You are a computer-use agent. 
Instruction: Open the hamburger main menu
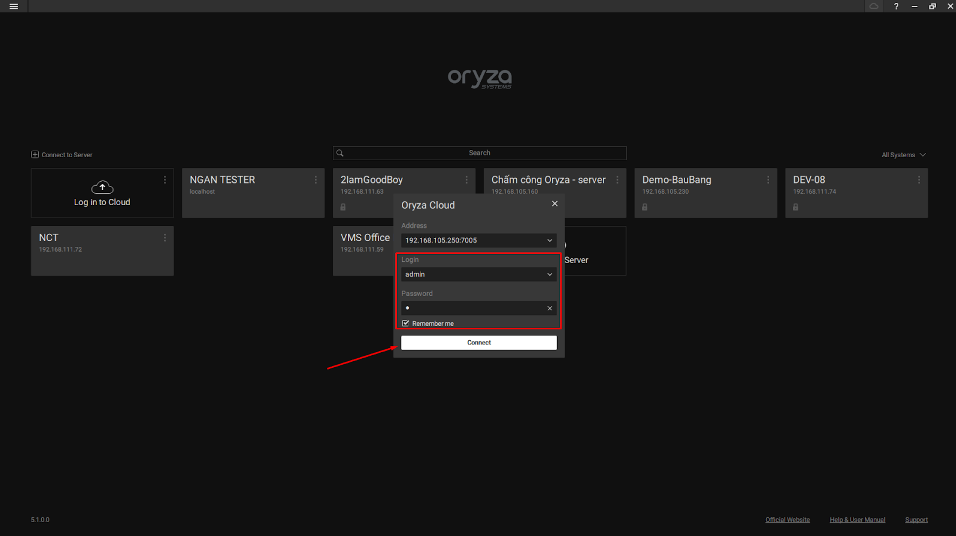click(13, 6)
